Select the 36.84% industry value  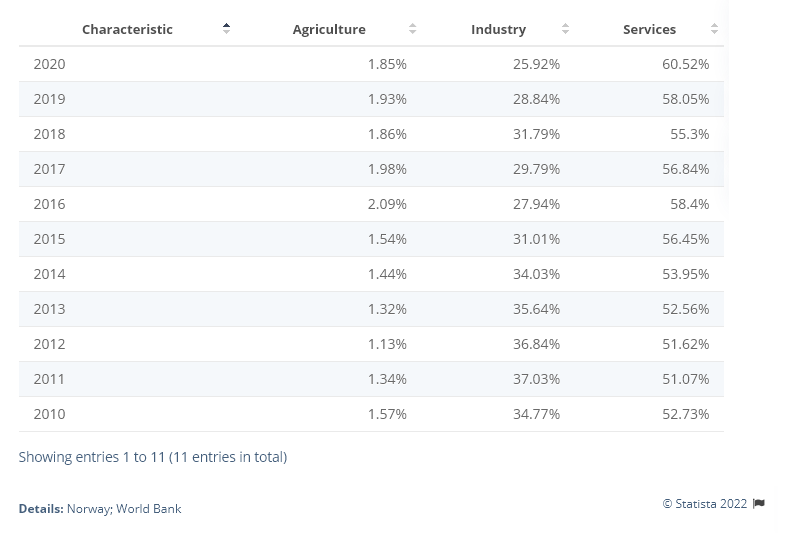tap(536, 344)
